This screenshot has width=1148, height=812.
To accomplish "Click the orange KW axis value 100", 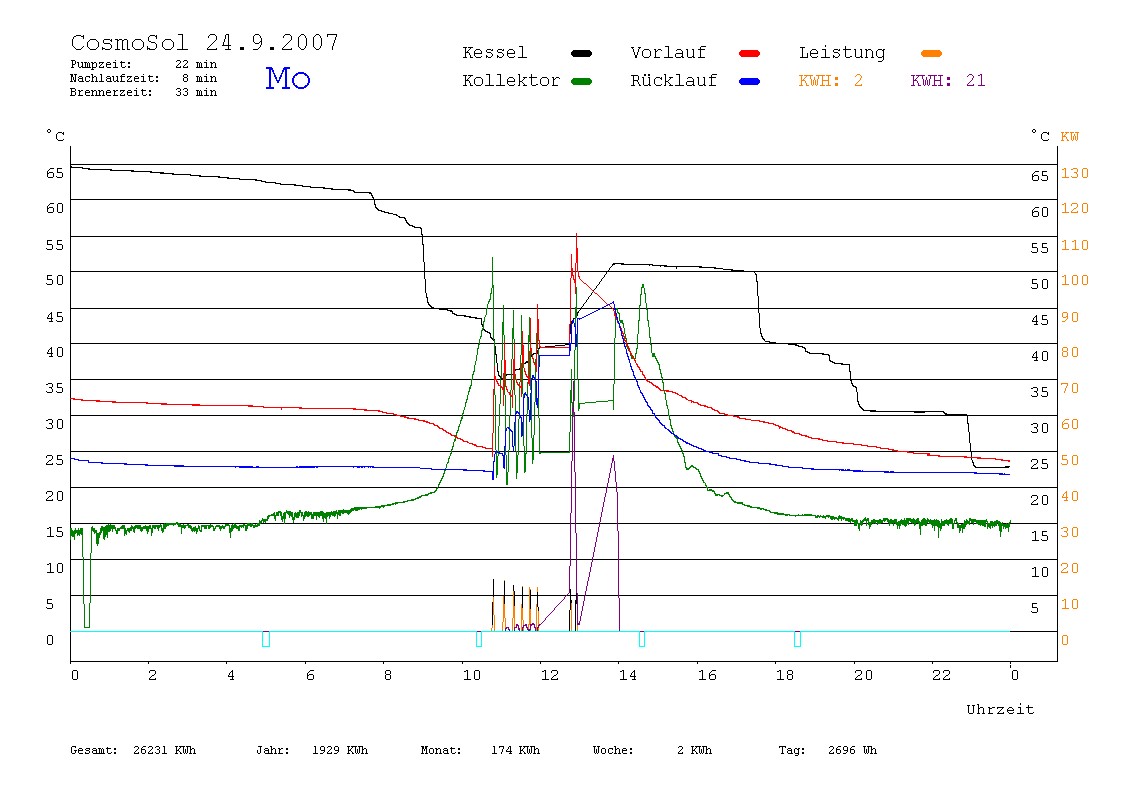I will pos(1075,280).
